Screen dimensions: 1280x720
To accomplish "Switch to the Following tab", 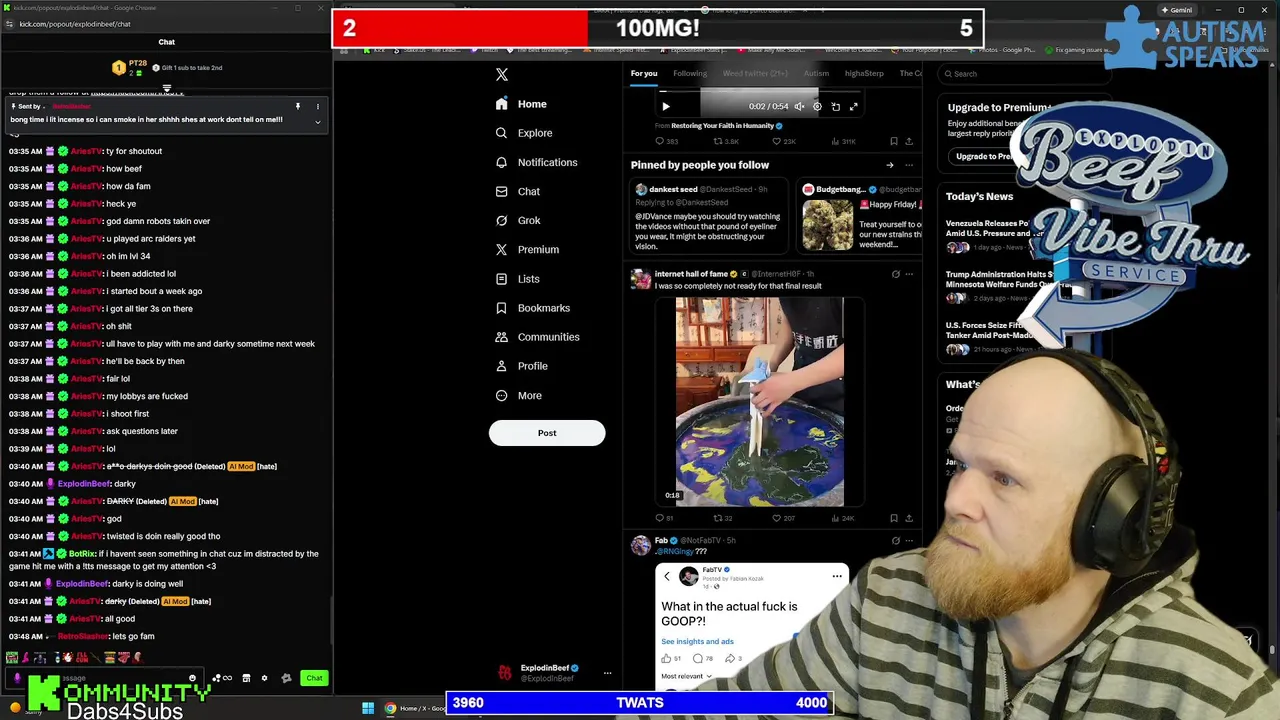I will pyautogui.click(x=690, y=73).
